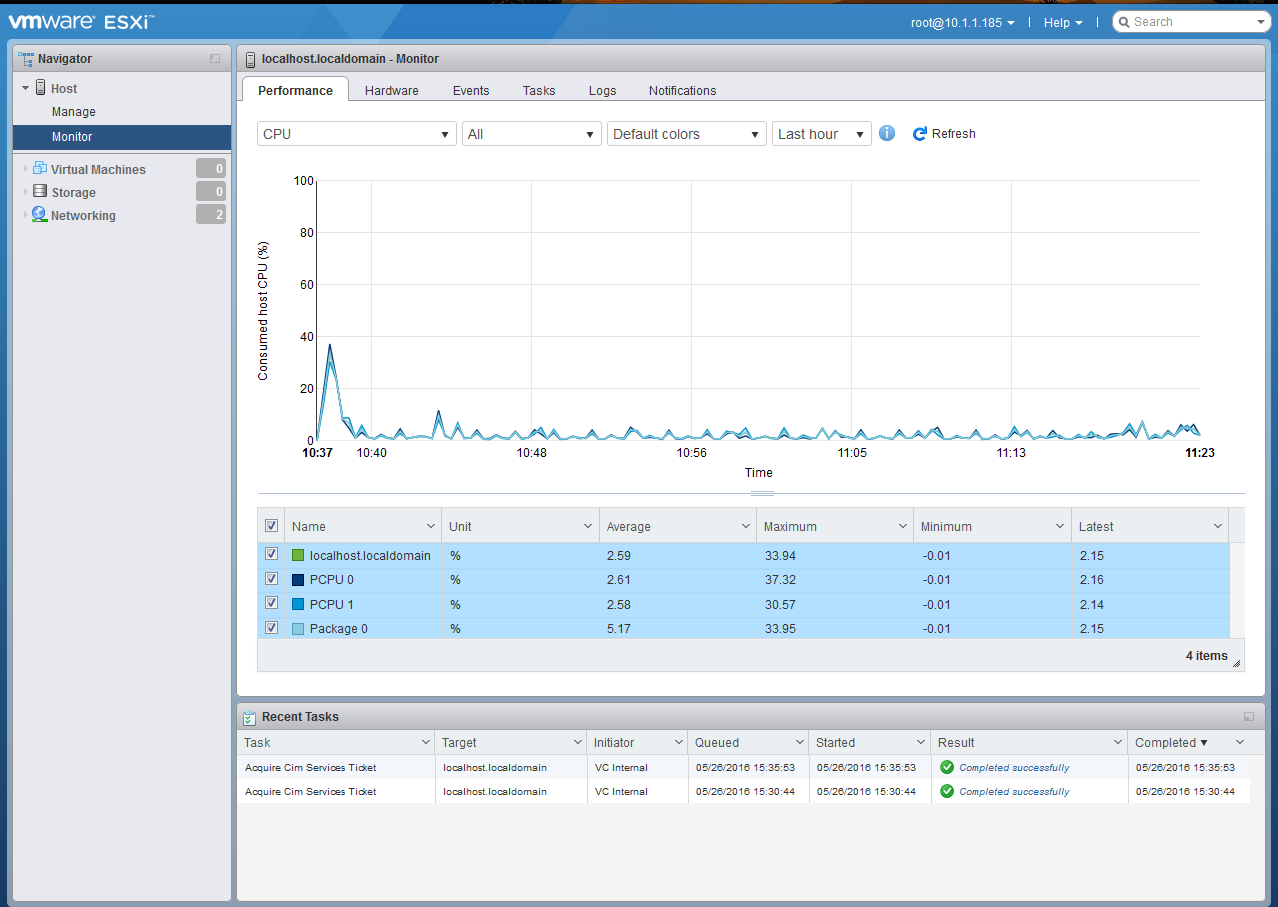
Task: Open the Events tab
Action: click(470, 90)
